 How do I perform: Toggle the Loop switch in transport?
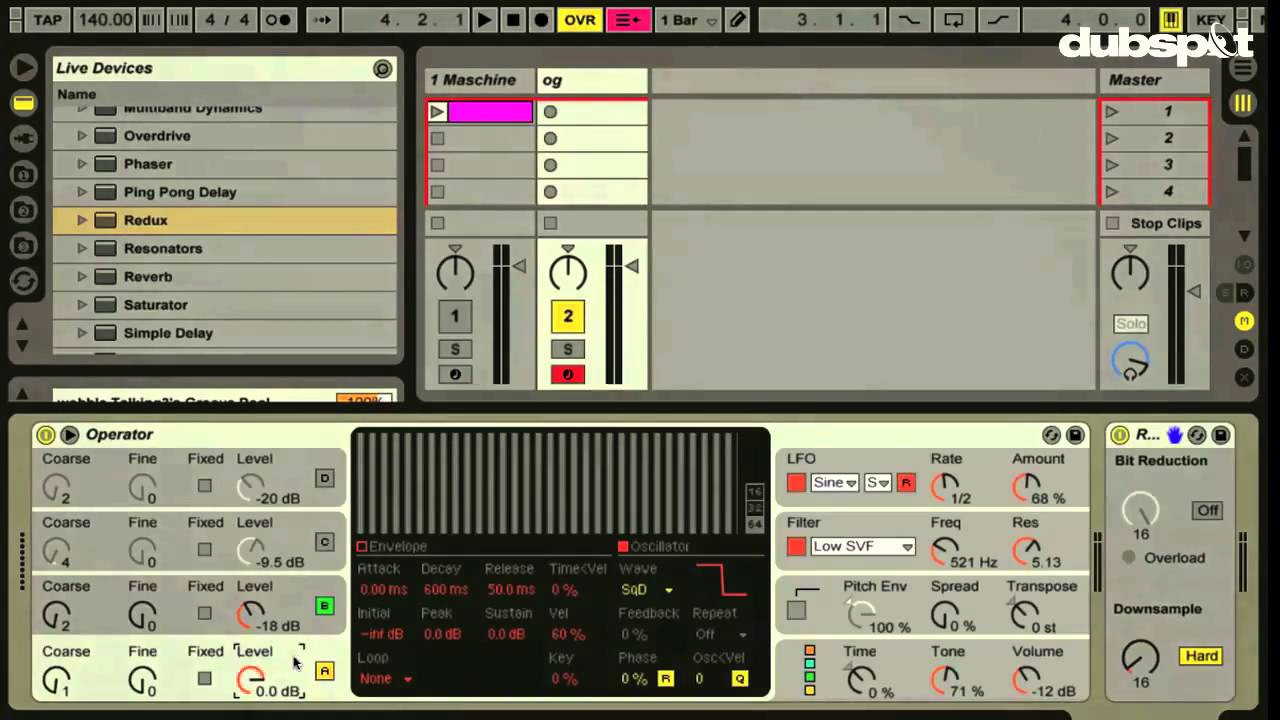pyautogui.click(x=954, y=19)
